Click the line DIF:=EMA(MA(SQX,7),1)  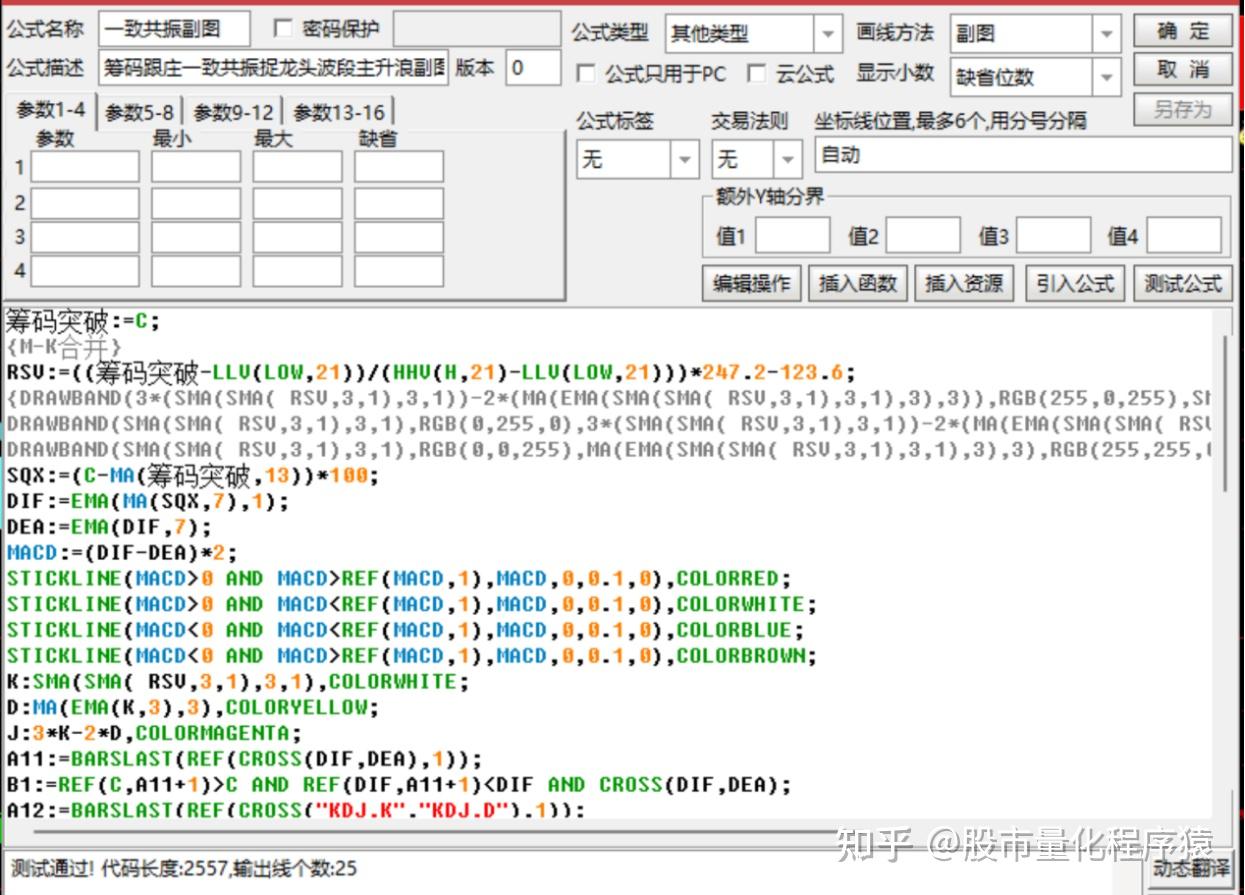click(x=147, y=501)
